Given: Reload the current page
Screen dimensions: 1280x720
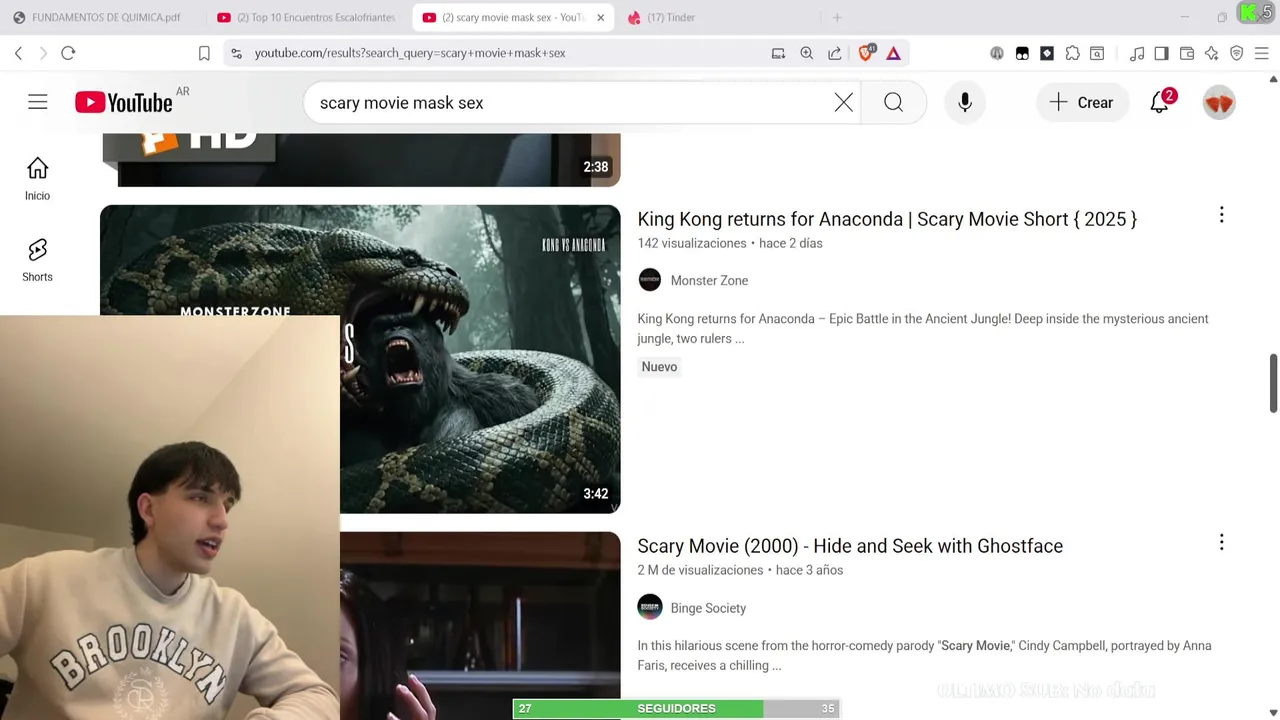Looking at the screenshot, I should tap(68, 53).
